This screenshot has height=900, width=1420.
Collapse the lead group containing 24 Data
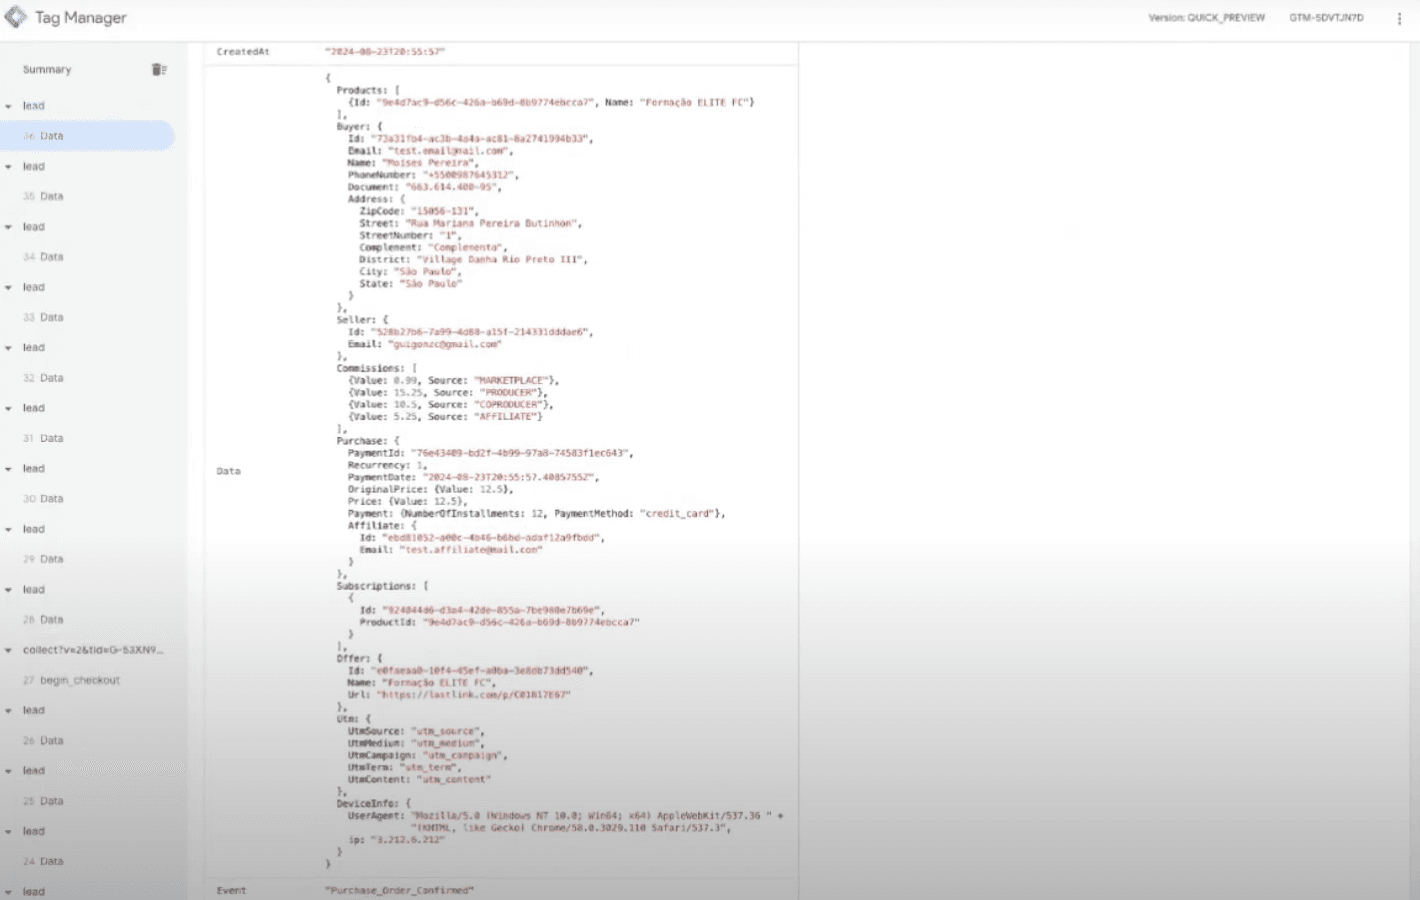(8, 832)
